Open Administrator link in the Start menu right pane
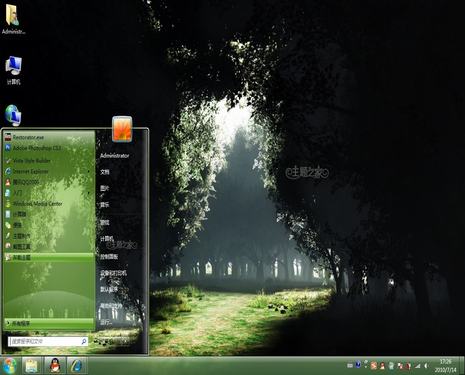This screenshot has width=465, height=375. pos(114,156)
